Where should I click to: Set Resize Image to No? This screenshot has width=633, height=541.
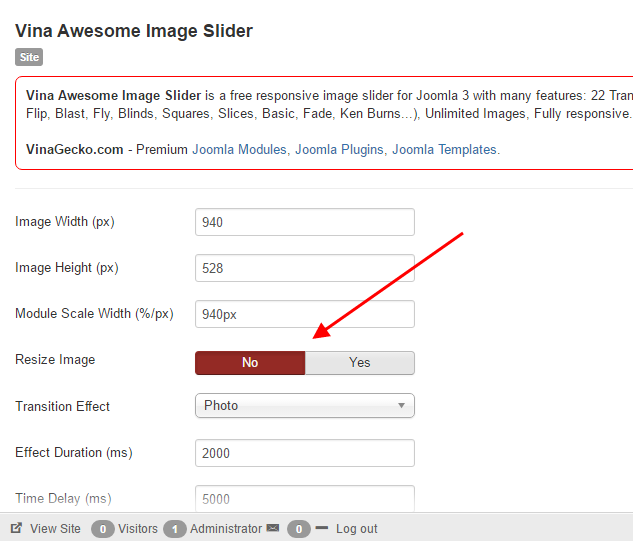point(250,362)
